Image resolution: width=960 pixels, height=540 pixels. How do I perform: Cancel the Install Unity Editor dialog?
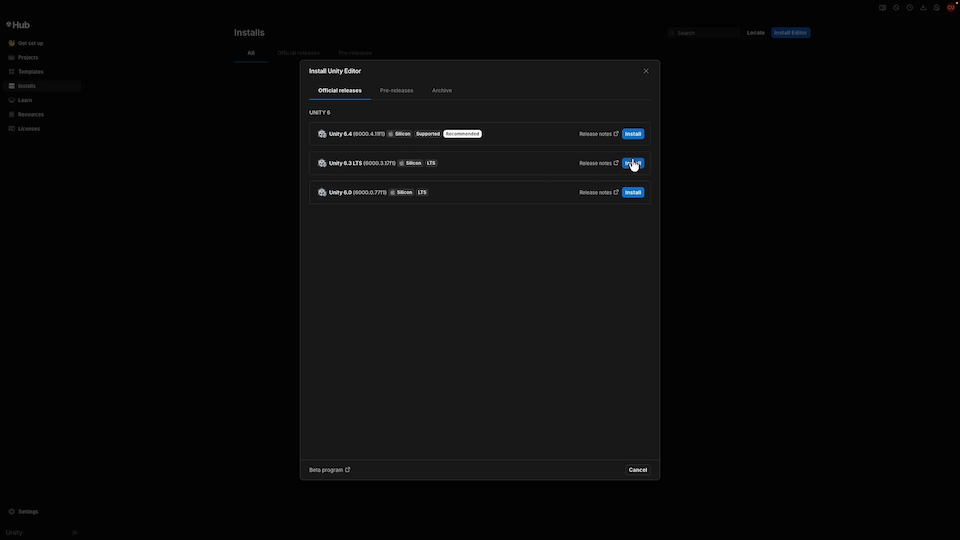click(x=637, y=470)
